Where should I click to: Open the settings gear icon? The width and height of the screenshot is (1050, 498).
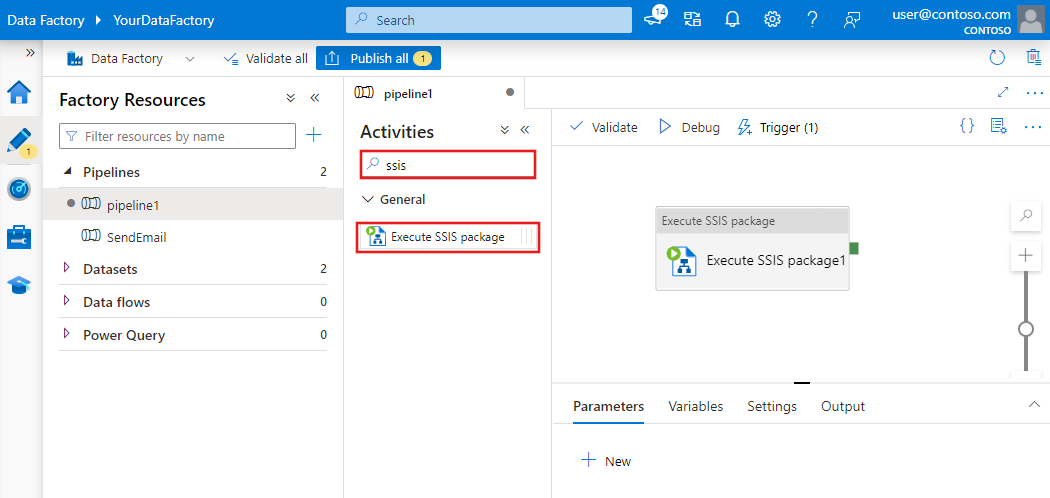(x=772, y=20)
